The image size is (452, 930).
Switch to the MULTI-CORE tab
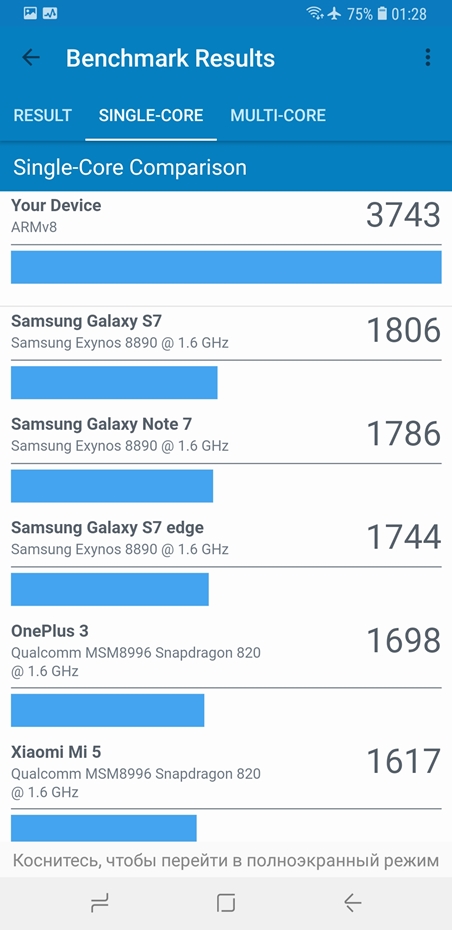(278, 115)
